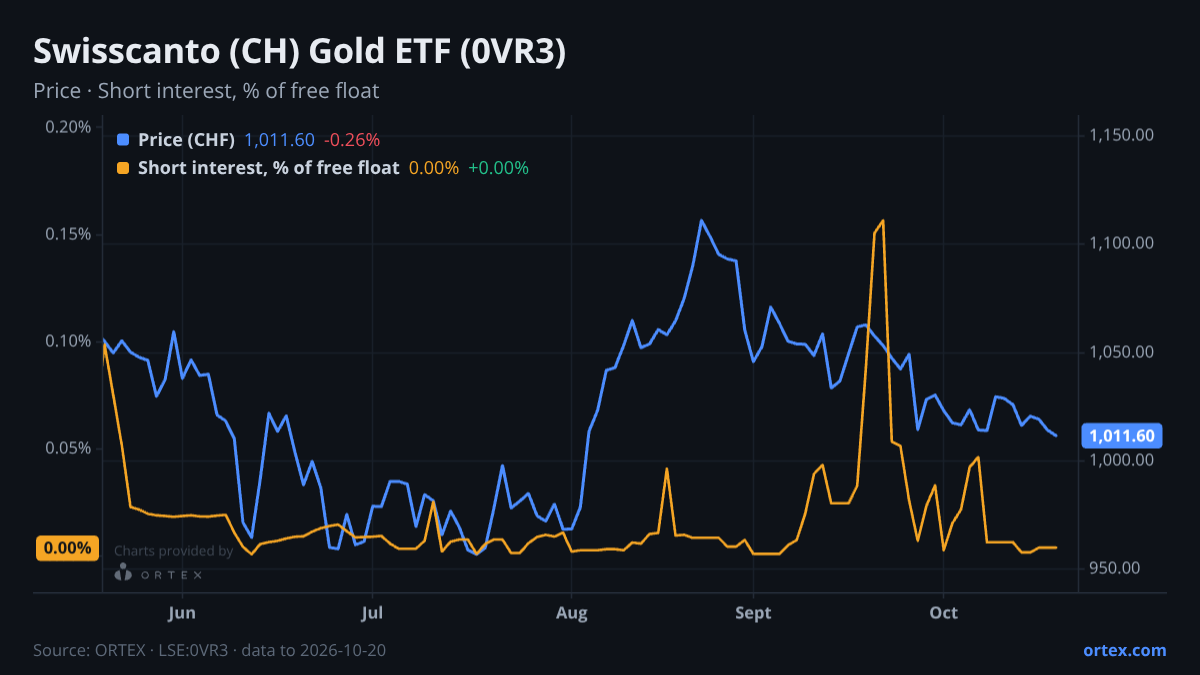Select the Price (CHF) legend label
Viewport: 1200px width, 675px height.
[186, 140]
